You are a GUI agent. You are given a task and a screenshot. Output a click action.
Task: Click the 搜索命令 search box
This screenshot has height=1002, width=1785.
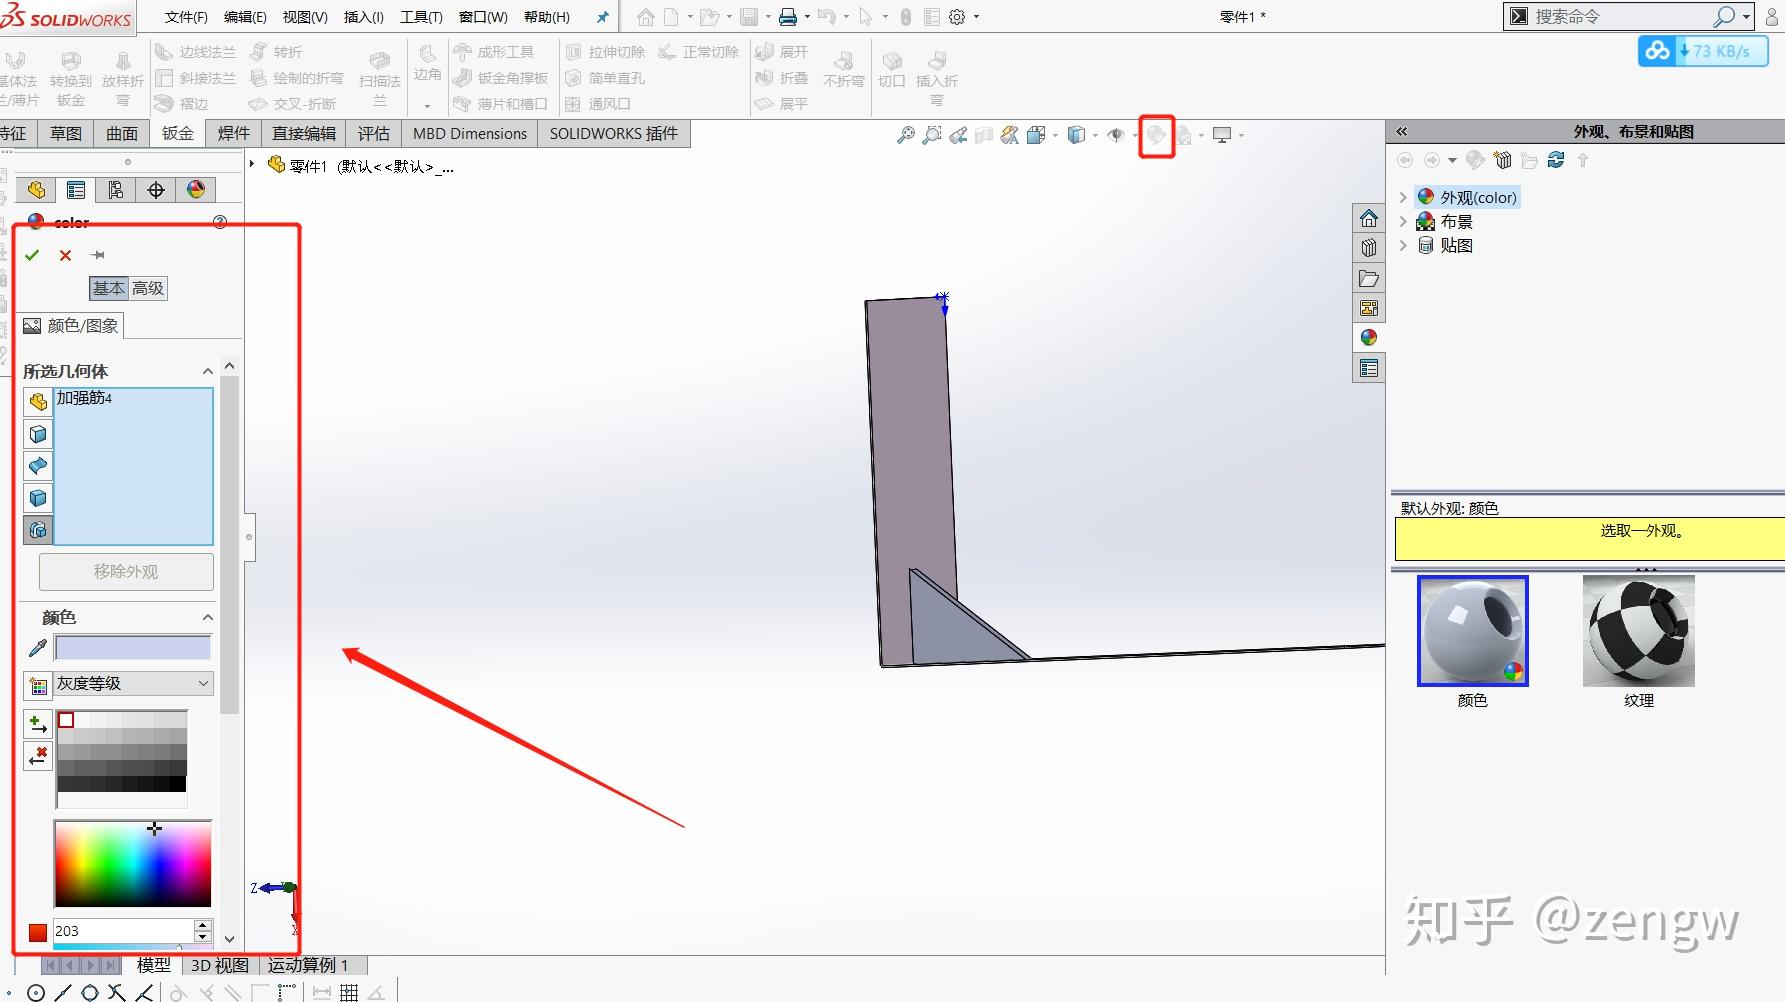click(x=1620, y=17)
